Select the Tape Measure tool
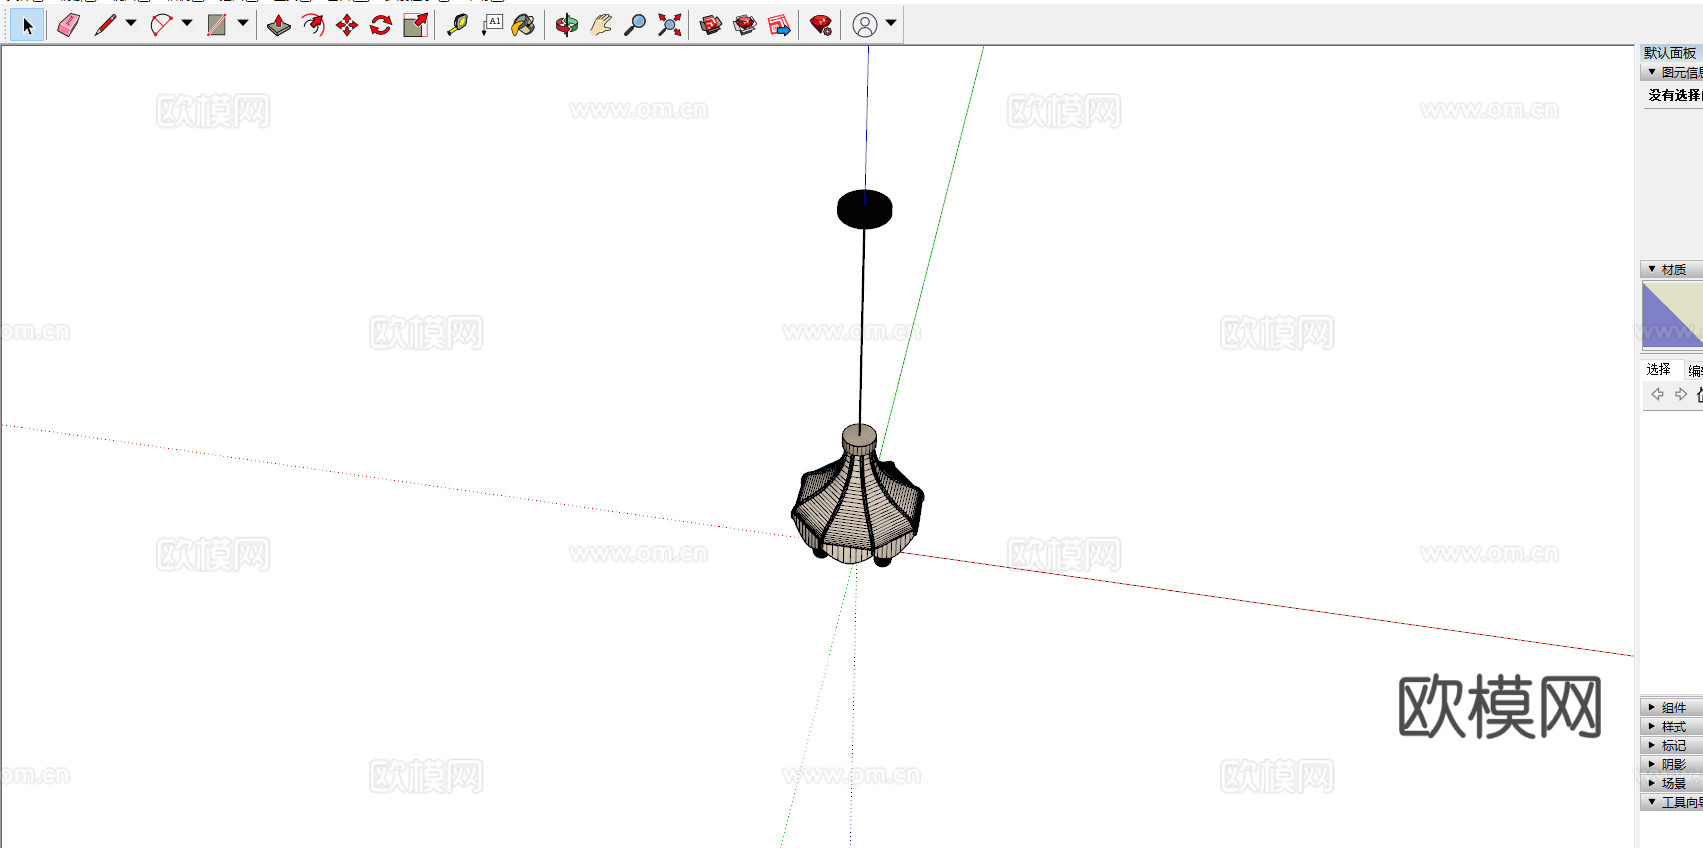This screenshot has width=1703, height=848. coord(457,25)
